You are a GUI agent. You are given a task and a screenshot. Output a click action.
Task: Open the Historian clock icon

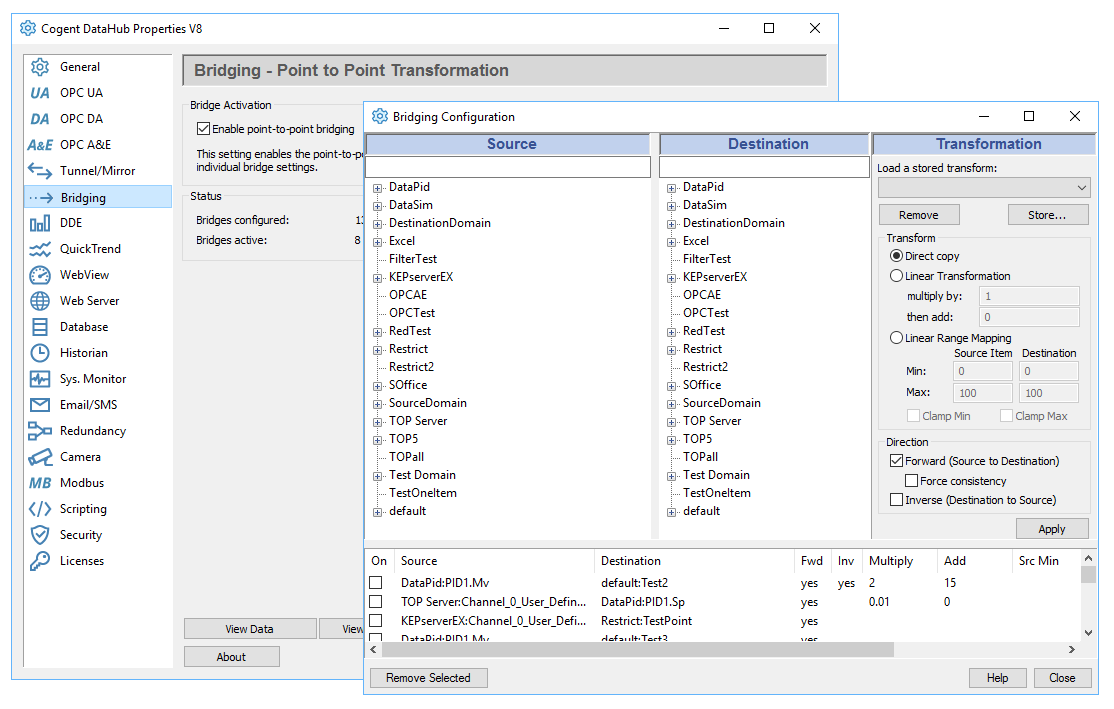(40, 353)
